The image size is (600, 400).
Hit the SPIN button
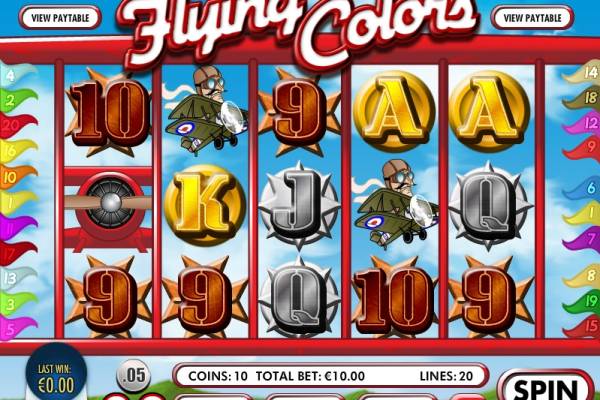pos(546,387)
